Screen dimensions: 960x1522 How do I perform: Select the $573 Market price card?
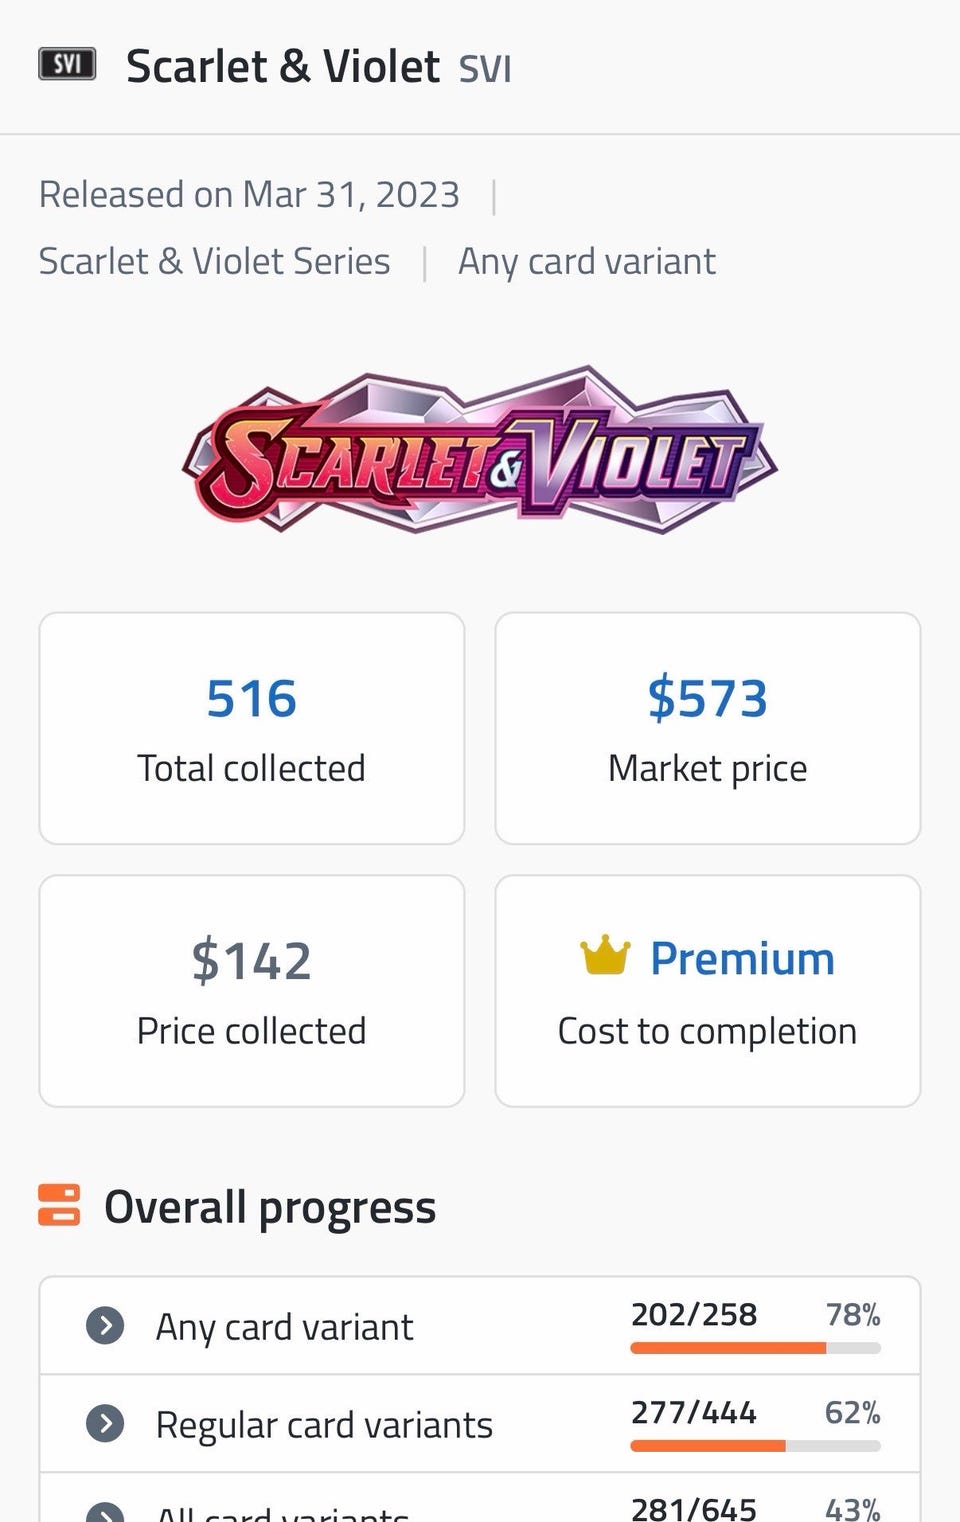708,728
